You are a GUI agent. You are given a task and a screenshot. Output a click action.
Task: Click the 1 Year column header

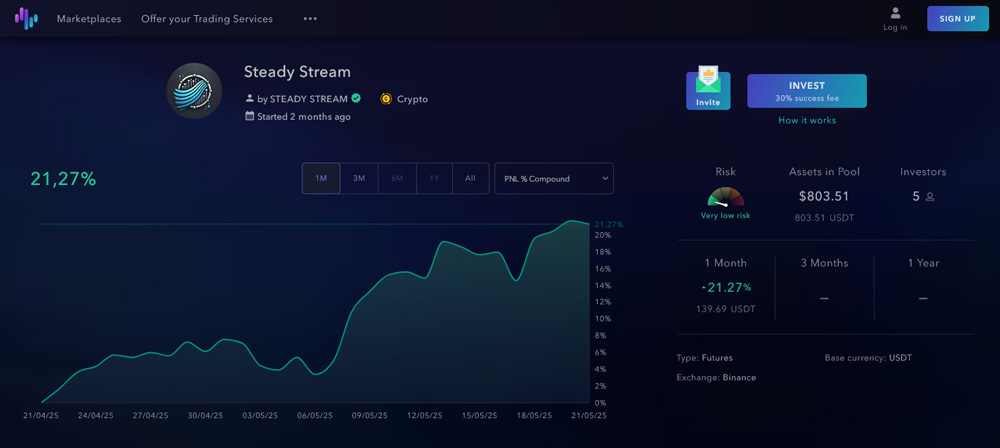923,263
